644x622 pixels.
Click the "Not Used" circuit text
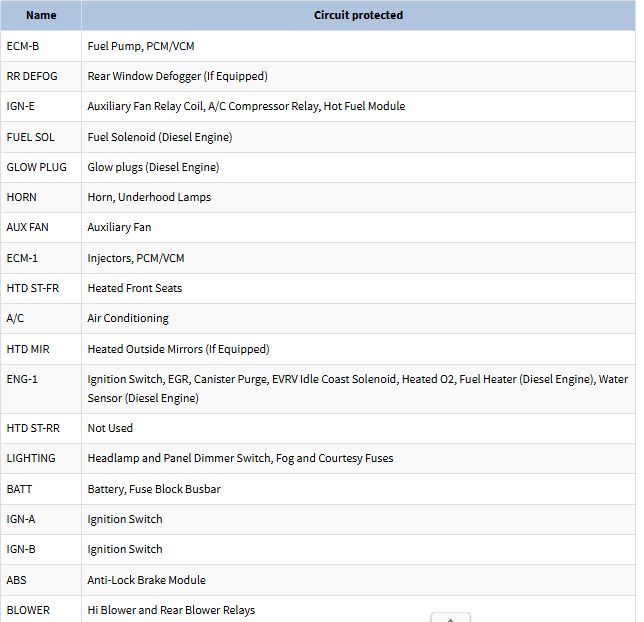tap(110, 428)
